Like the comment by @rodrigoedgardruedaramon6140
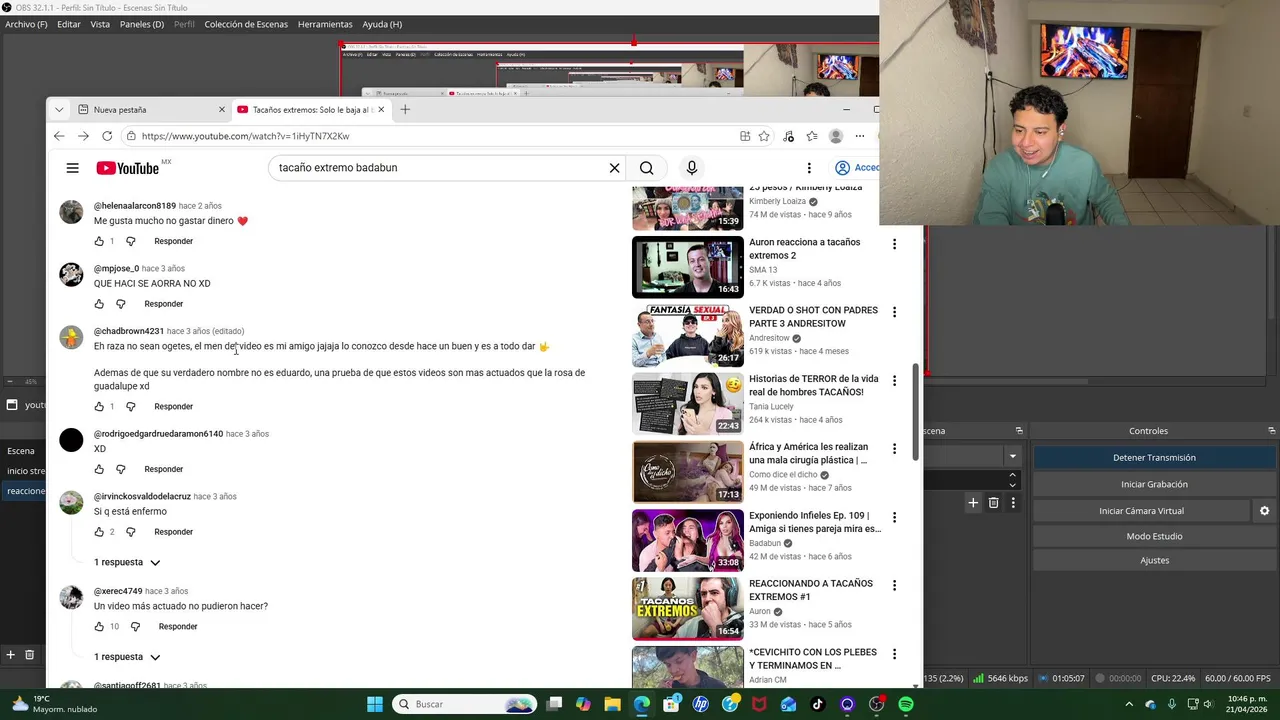This screenshot has width=1280, height=720. (x=99, y=469)
